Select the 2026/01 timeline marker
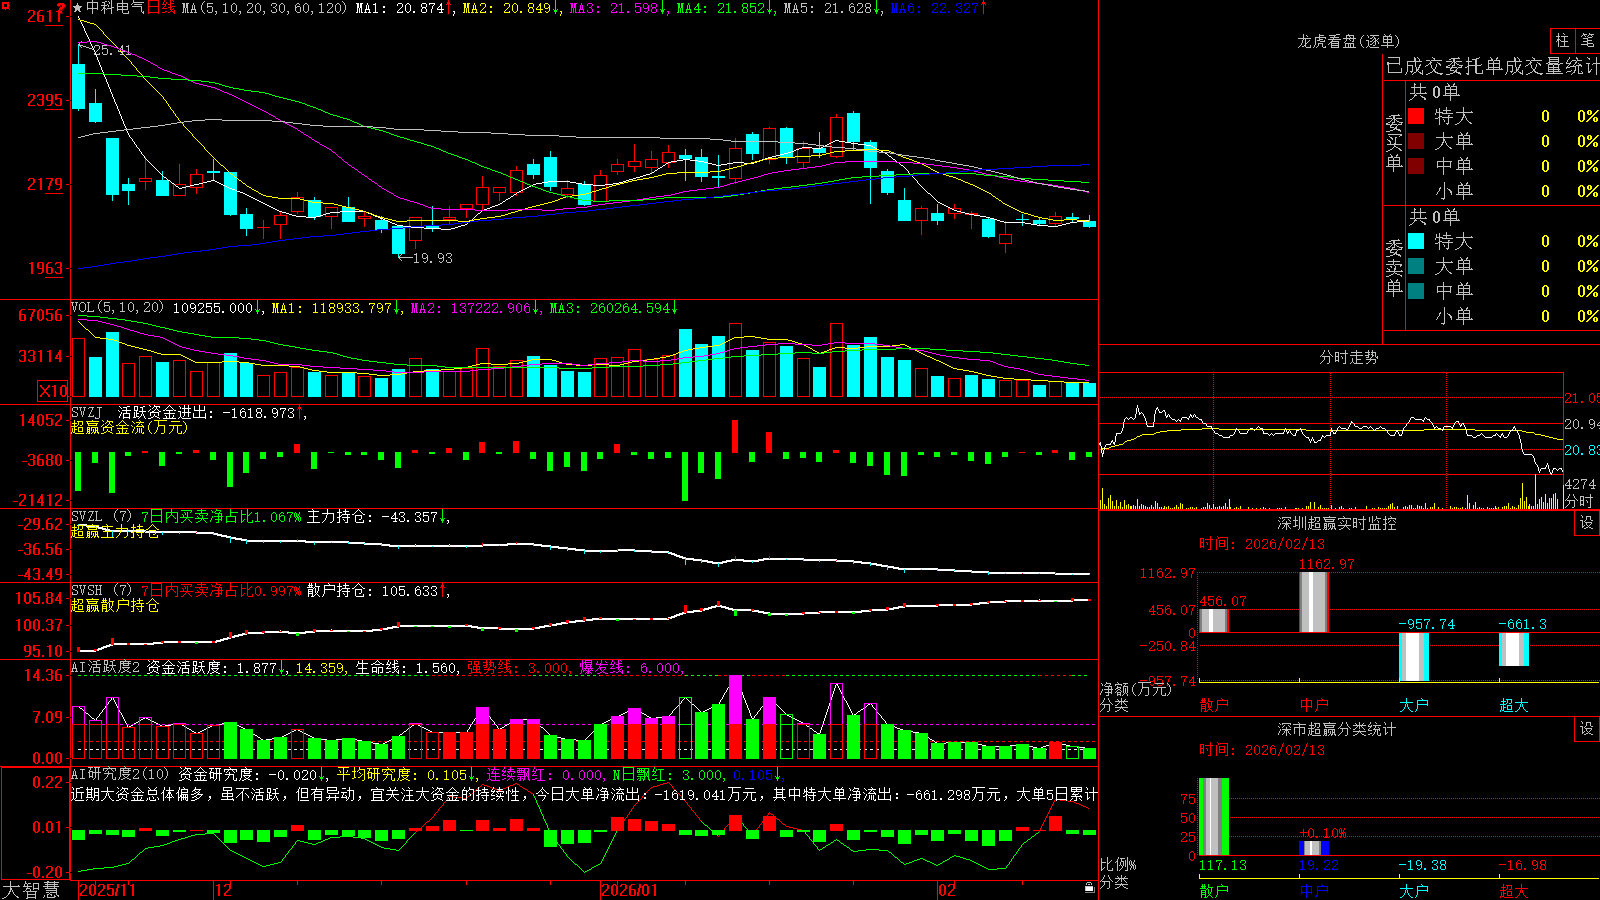This screenshot has width=1600, height=900. point(630,890)
